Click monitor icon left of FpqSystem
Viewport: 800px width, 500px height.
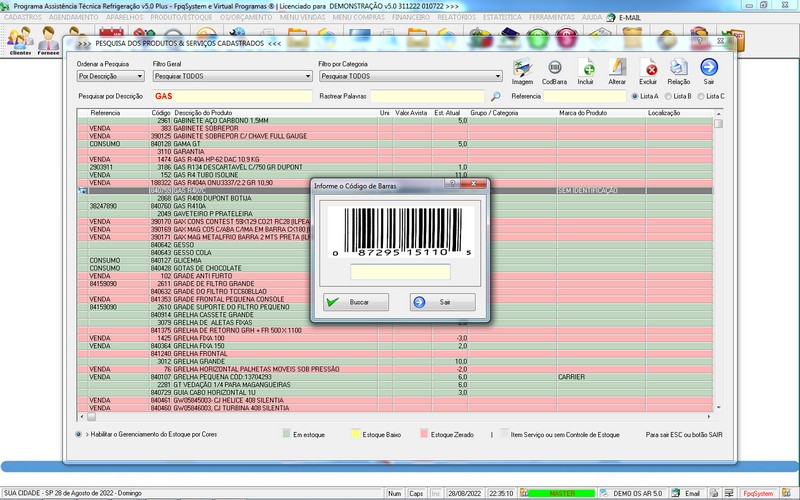pos(729,493)
